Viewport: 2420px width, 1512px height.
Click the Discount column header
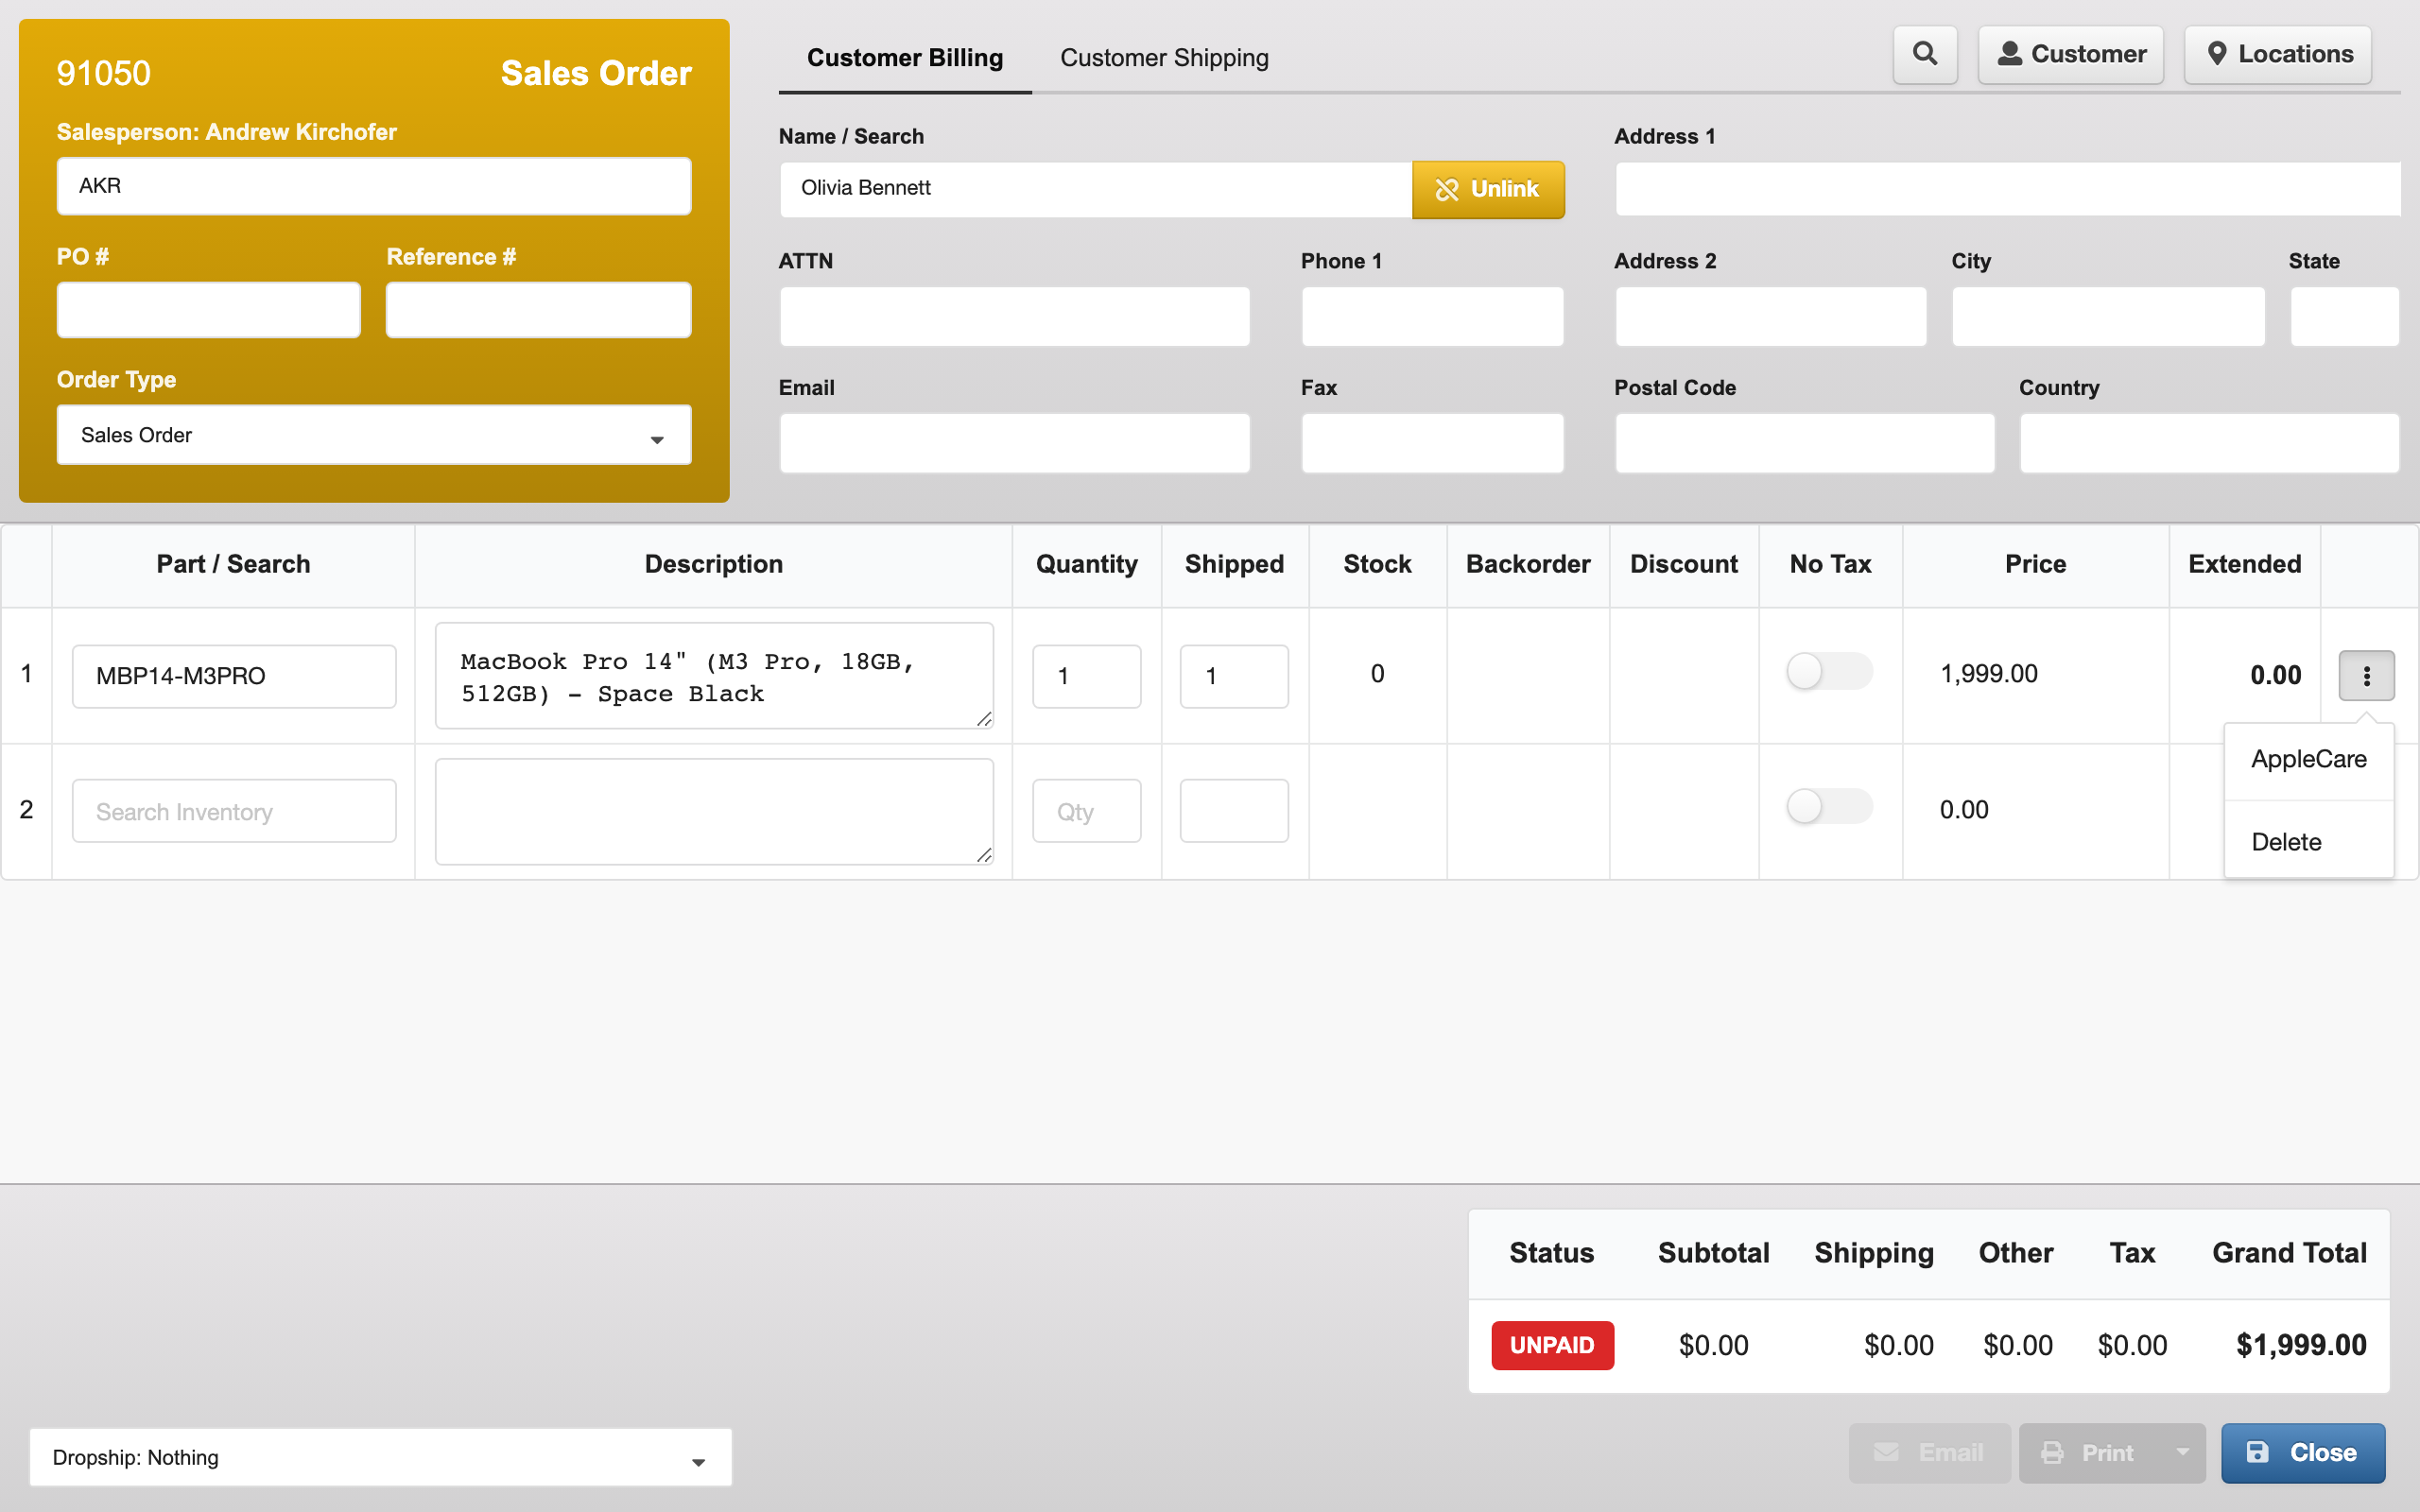point(1684,564)
